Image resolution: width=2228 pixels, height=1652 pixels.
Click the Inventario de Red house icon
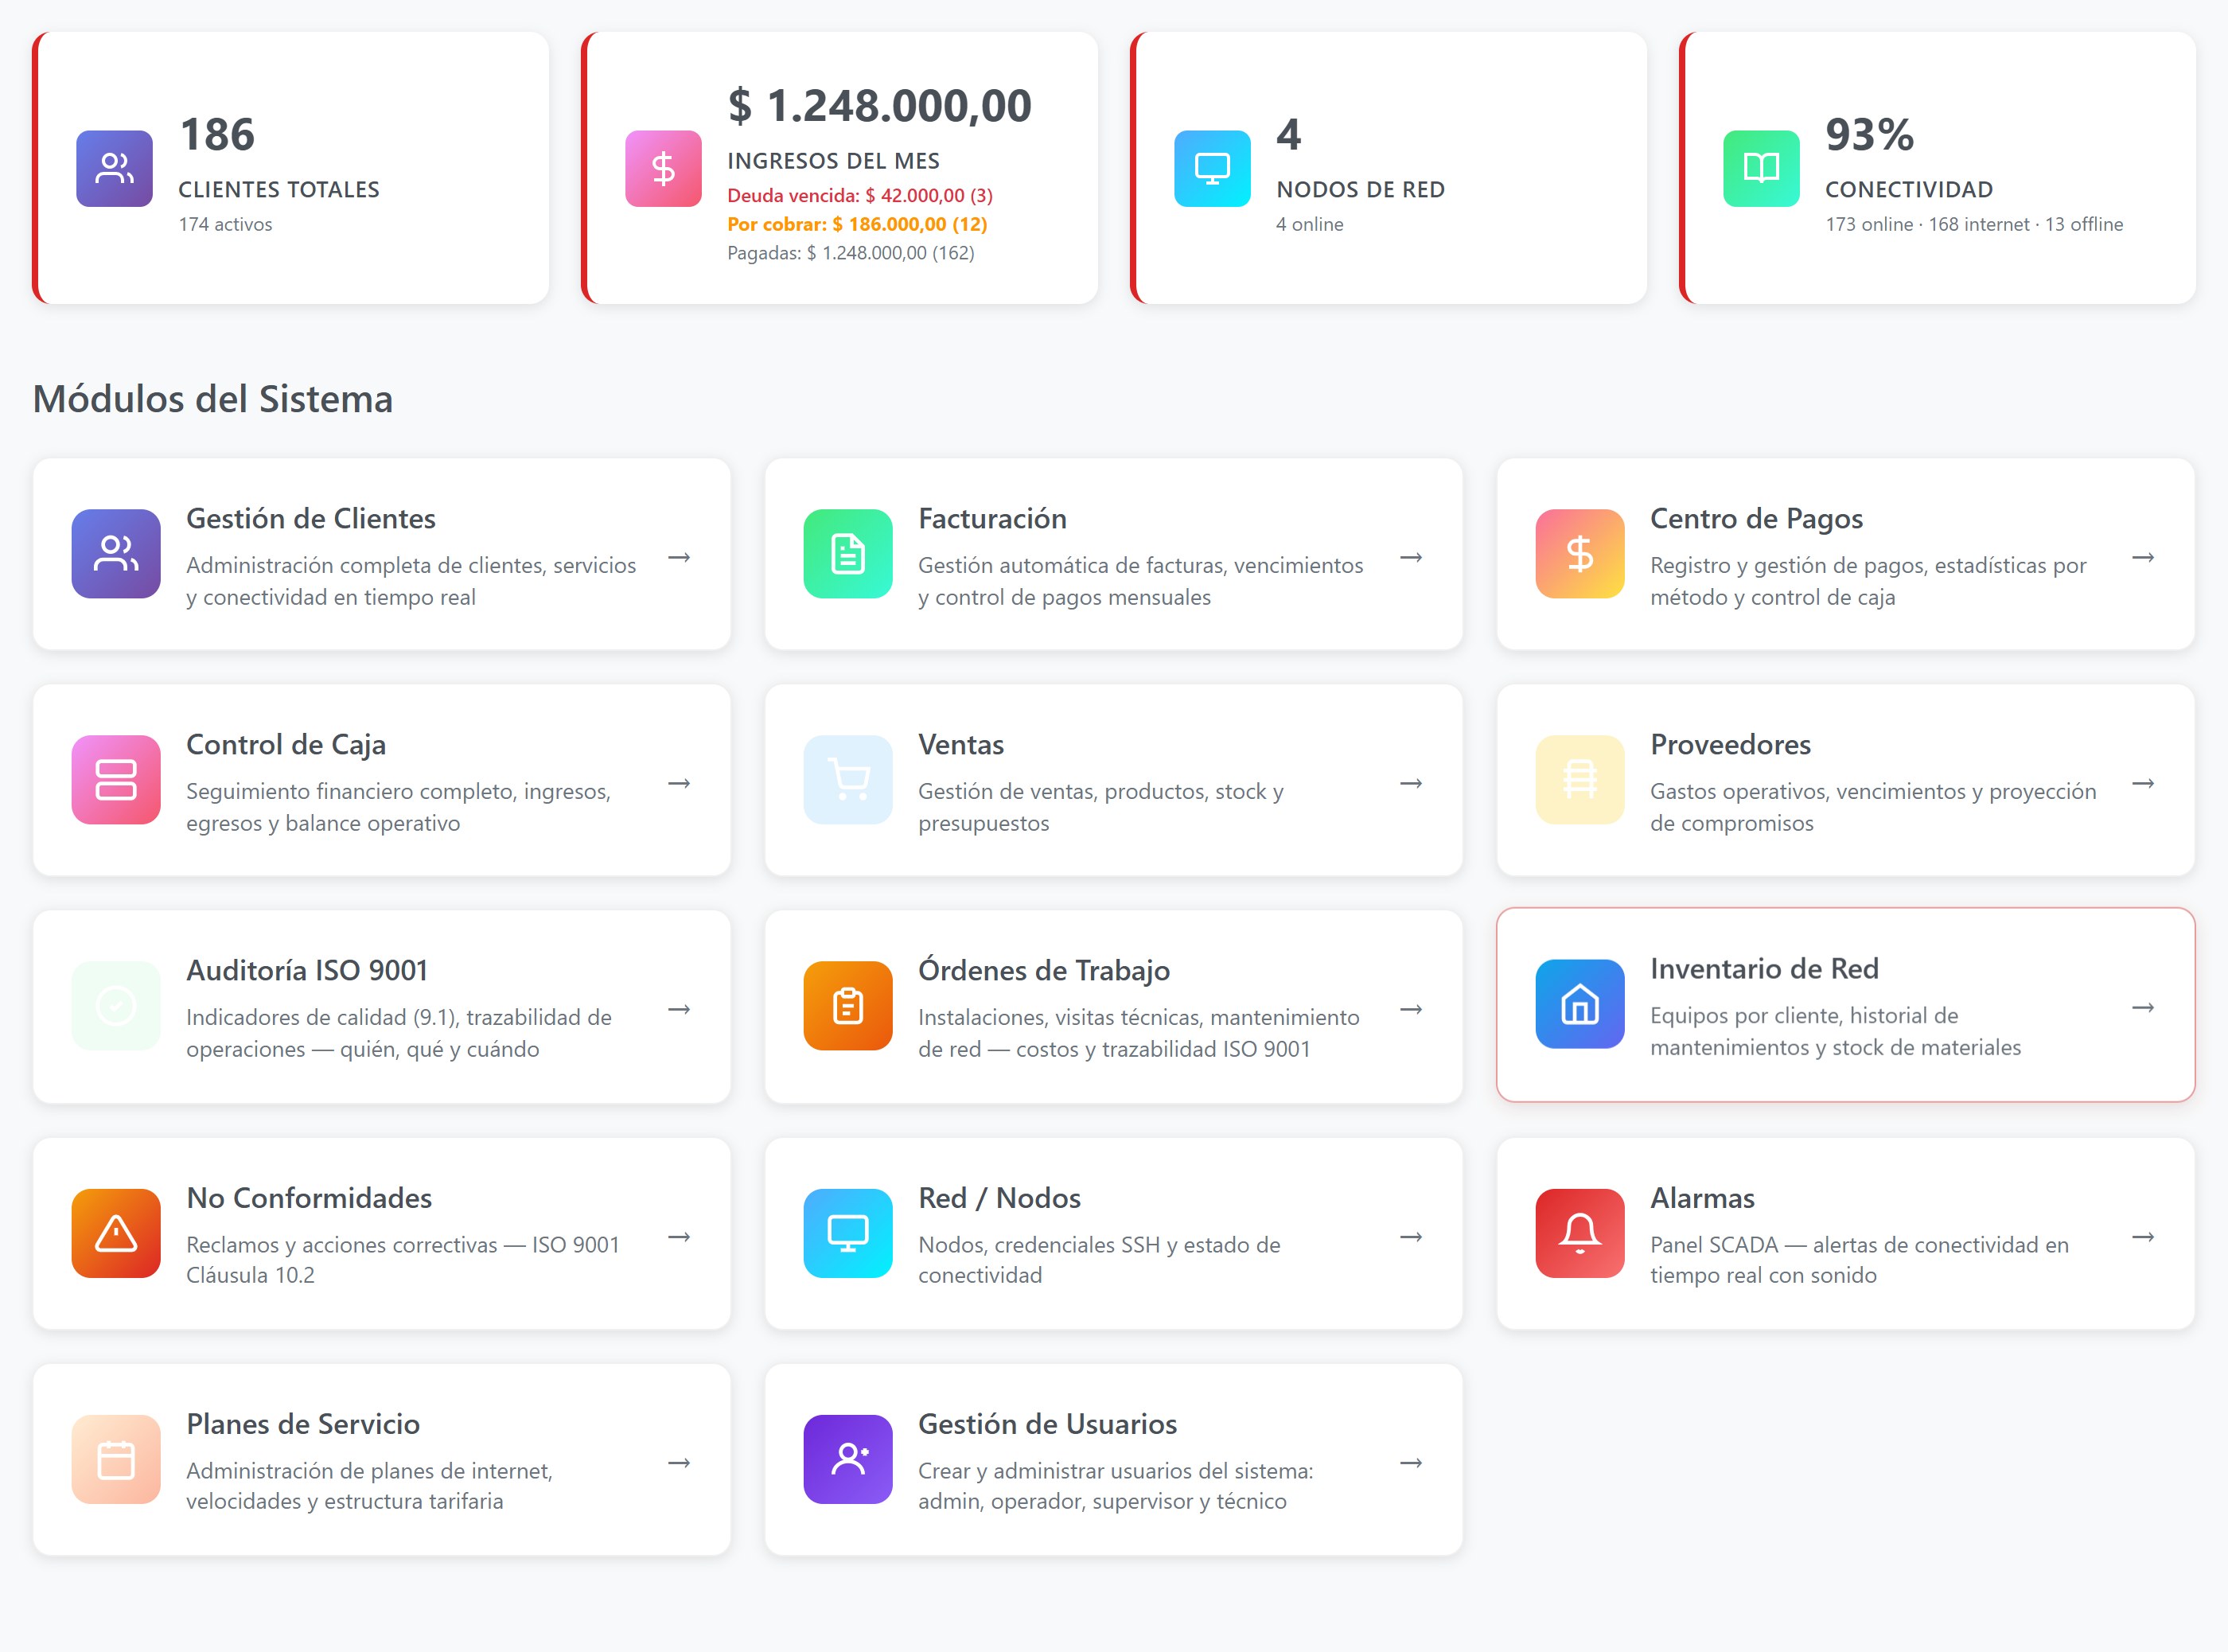pyautogui.click(x=1580, y=1004)
